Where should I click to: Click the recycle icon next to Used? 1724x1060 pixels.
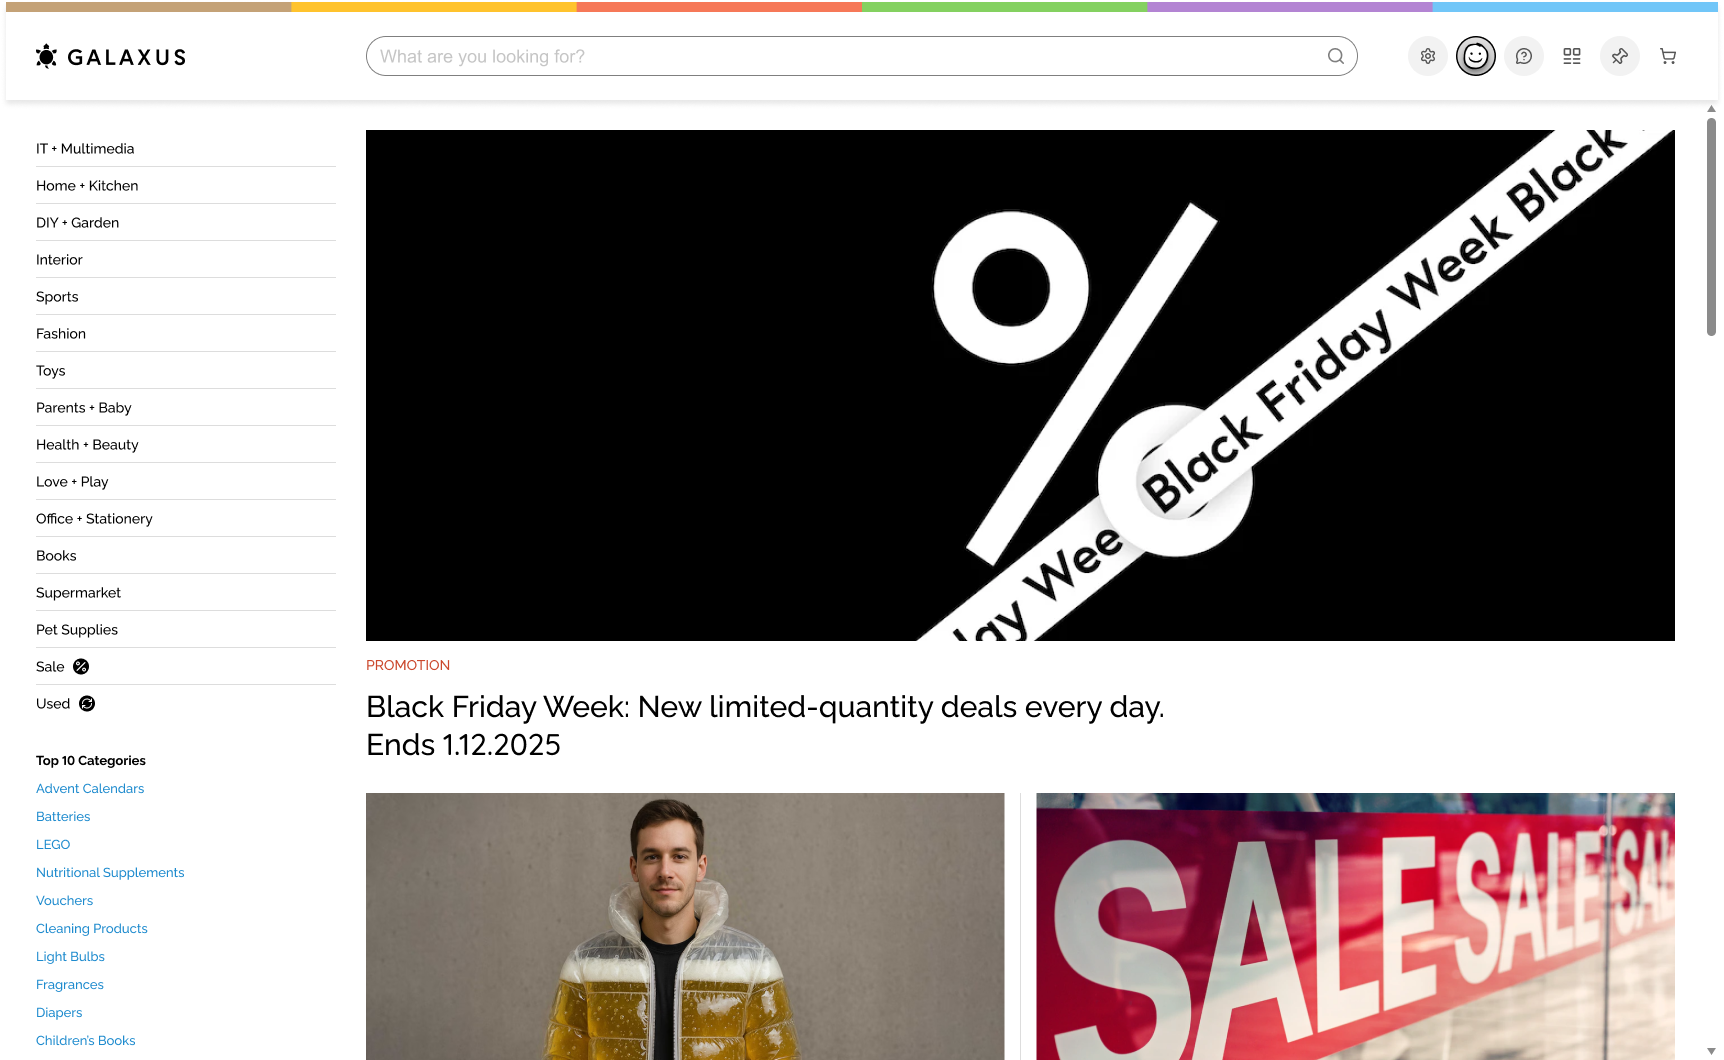click(x=87, y=704)
